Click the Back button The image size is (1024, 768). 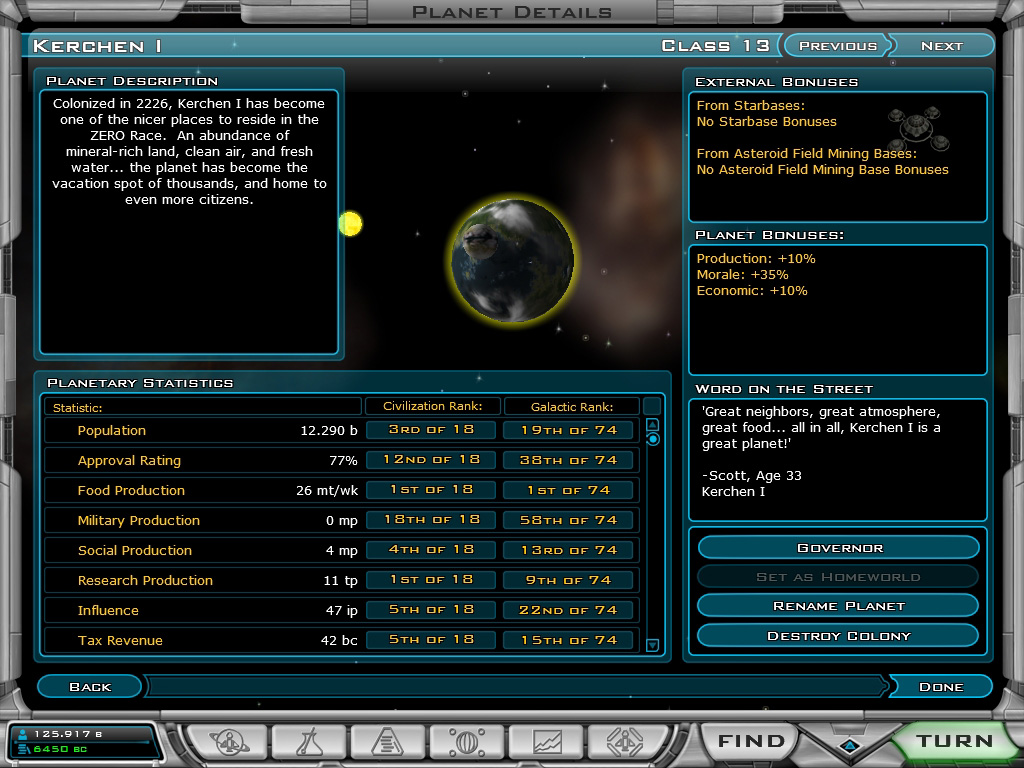point(89,687)
